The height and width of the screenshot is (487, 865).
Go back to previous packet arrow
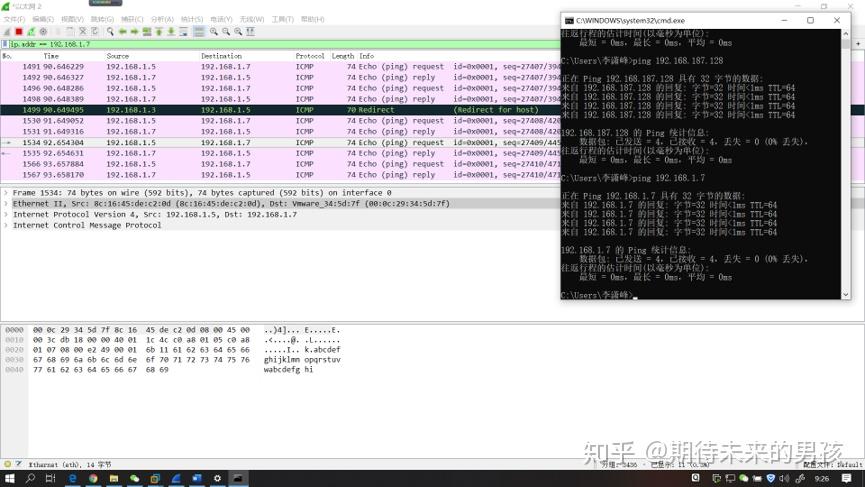pos(123,31)
